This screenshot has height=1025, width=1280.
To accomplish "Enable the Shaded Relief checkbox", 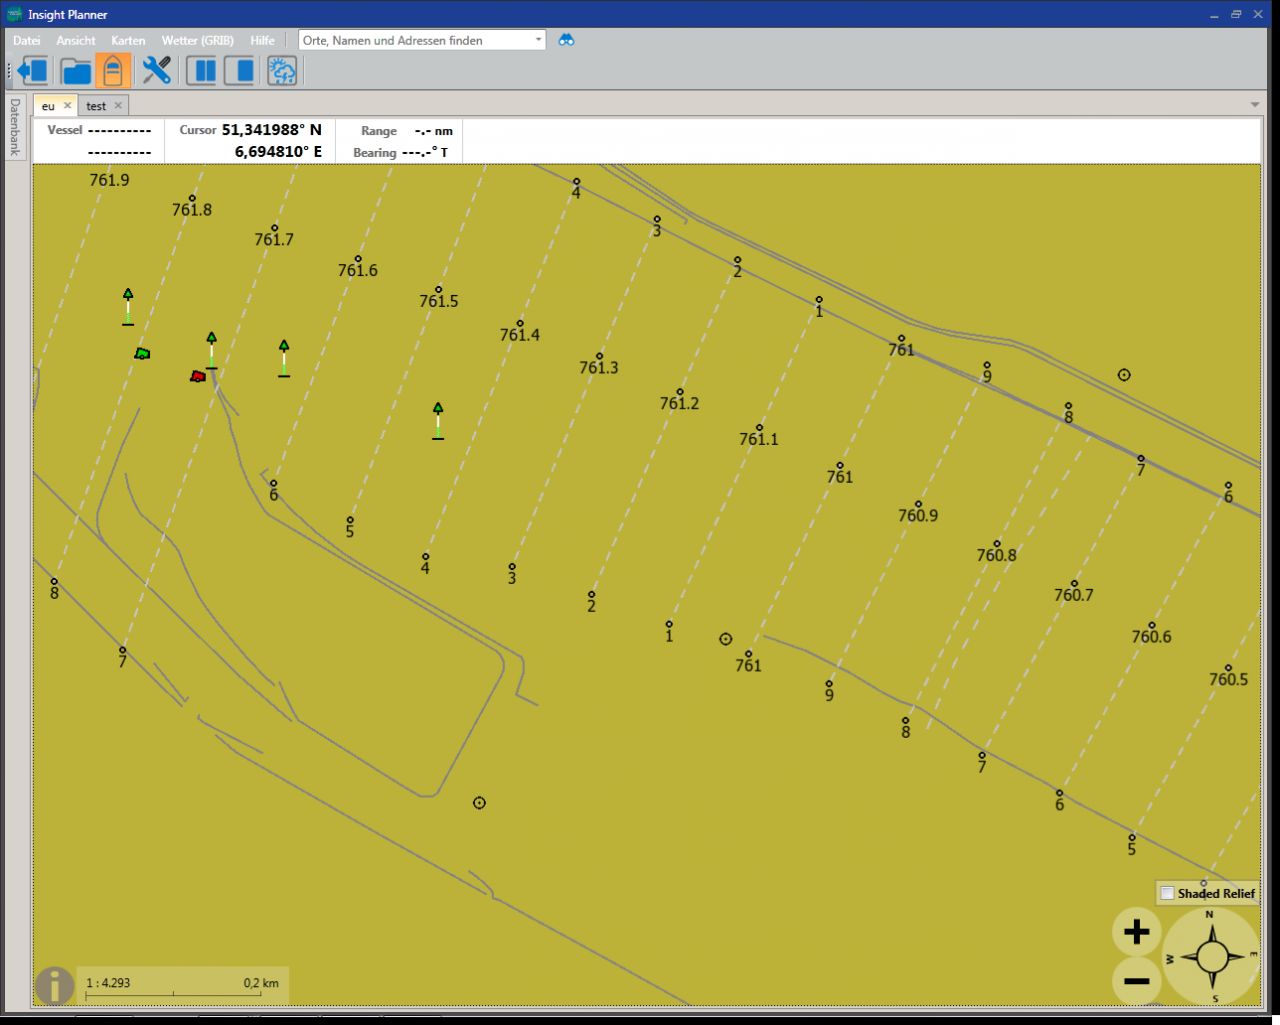I will [x=1167, y=893].
